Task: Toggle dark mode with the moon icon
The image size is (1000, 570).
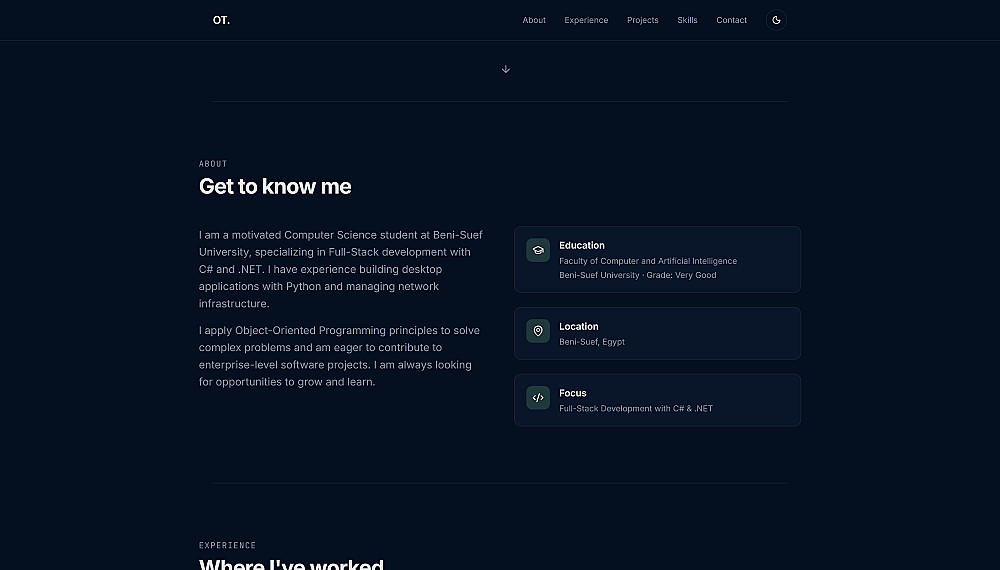Action: coord(776,20)
